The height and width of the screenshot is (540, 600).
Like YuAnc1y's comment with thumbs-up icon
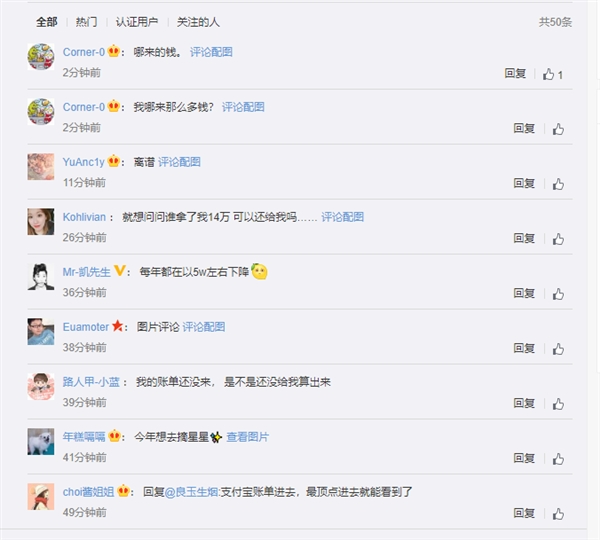click(558, 184)
